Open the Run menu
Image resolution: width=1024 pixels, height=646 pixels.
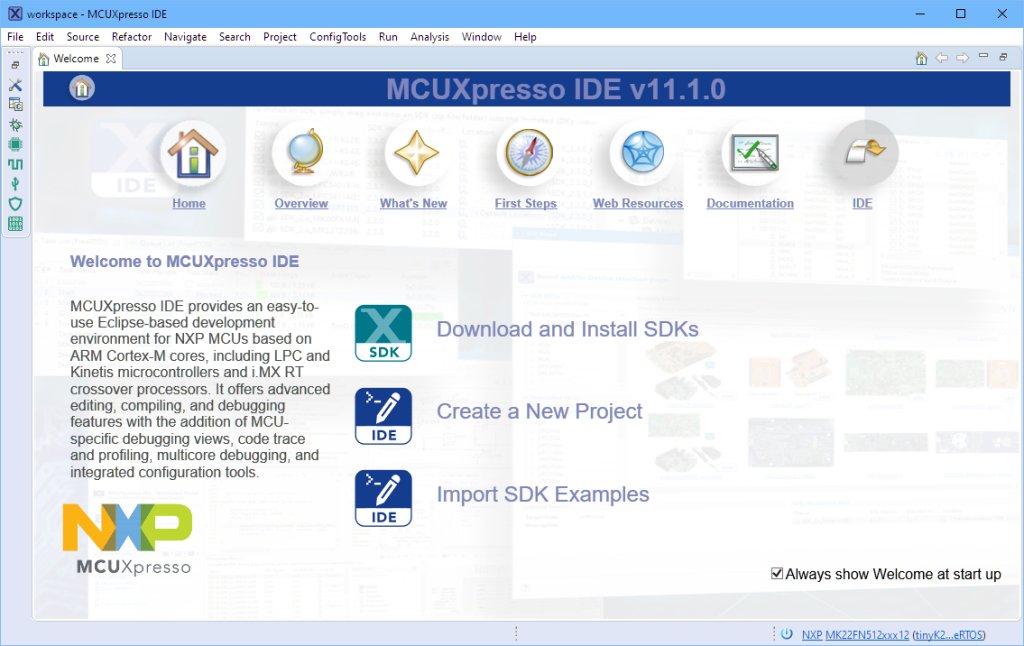[x=388, y=37]
